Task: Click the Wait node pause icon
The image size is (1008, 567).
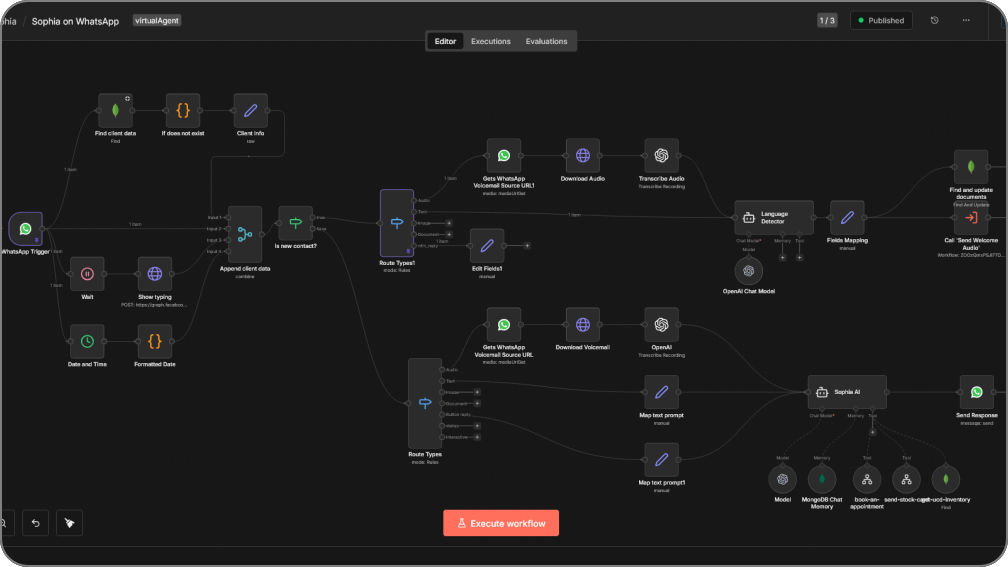Action: point(87,273)
